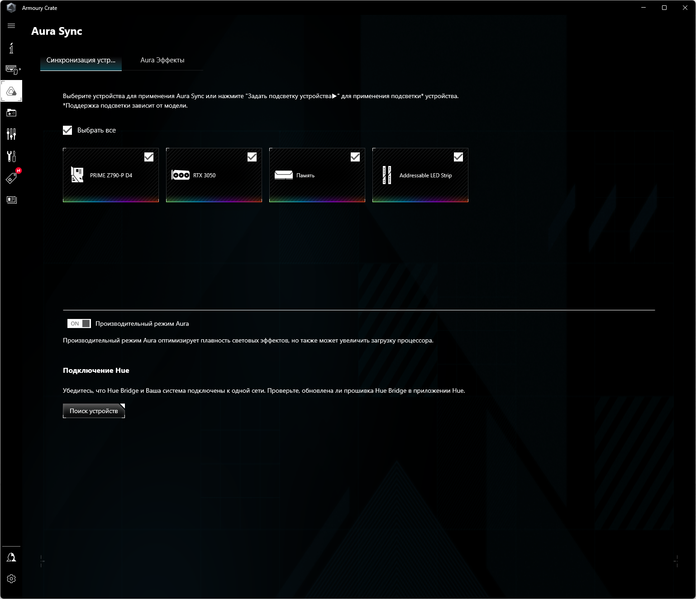Click the Armoury Crate logo in title bar
This screenshot has width=696, height=599.
[11, 8]
